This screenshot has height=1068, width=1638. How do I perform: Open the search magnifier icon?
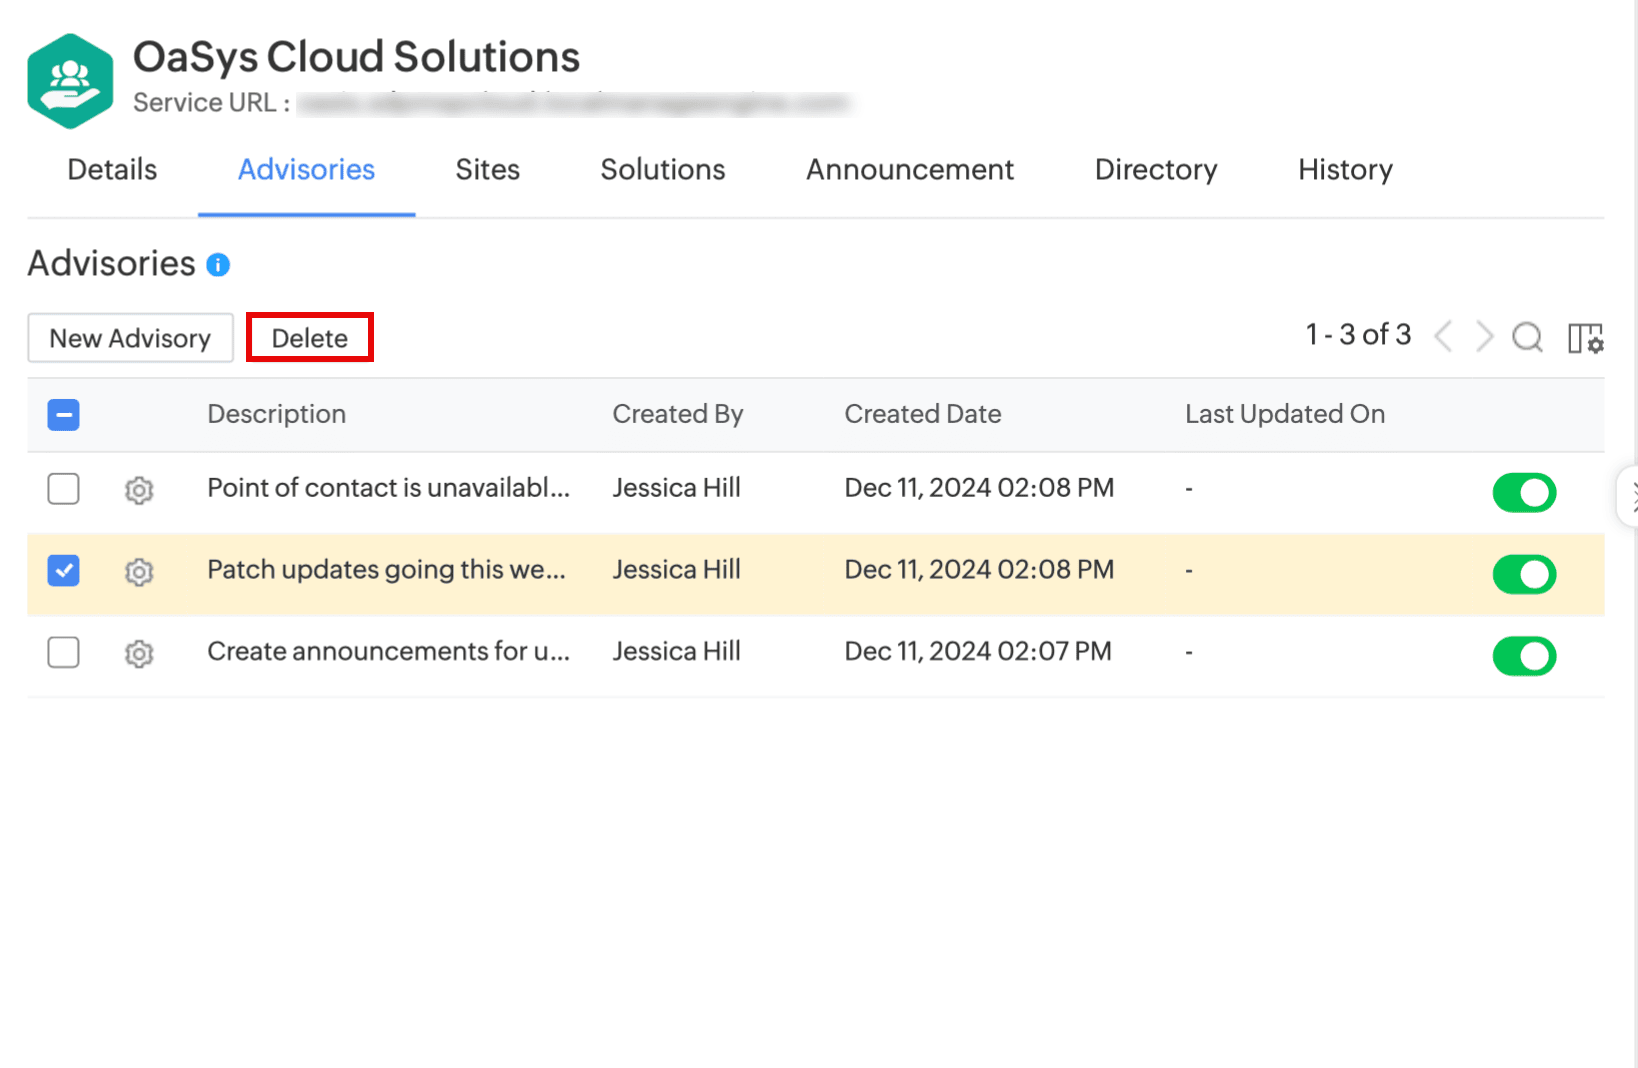tap(1527, 337)
